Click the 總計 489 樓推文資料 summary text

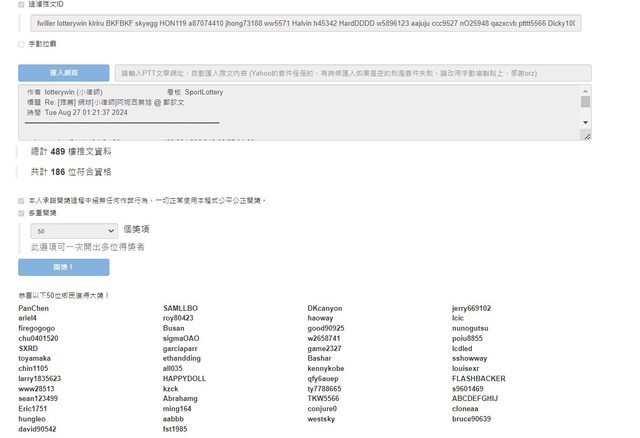71,152
